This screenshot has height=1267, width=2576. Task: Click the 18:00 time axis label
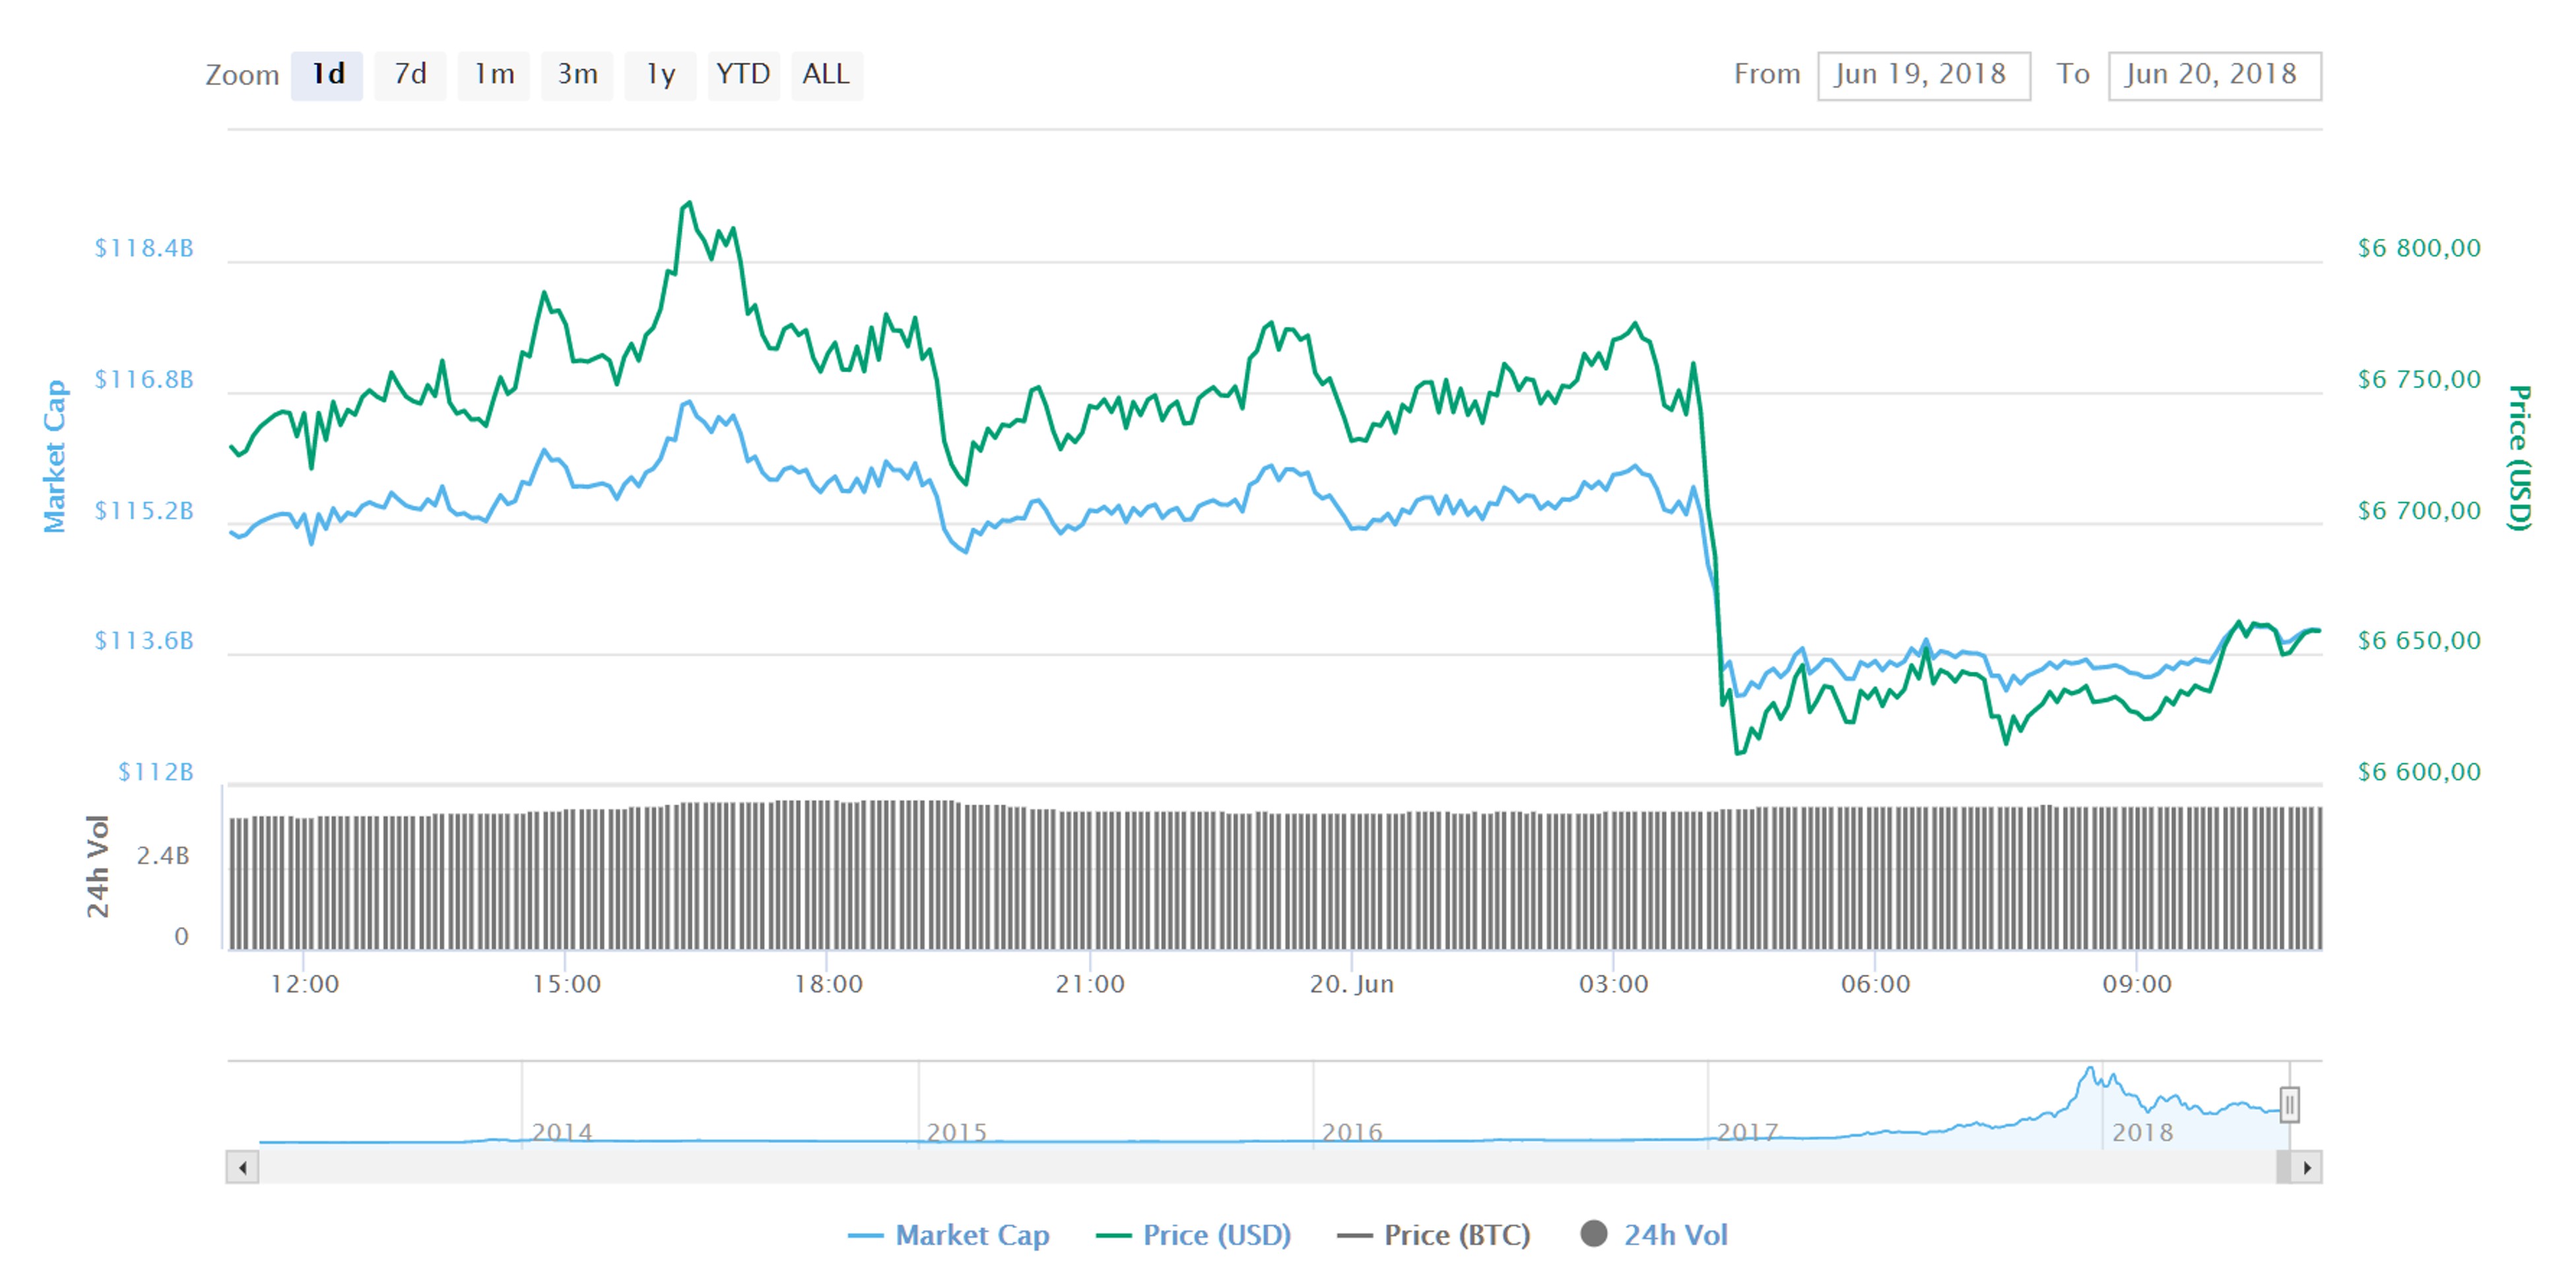[x=828, y=984]
